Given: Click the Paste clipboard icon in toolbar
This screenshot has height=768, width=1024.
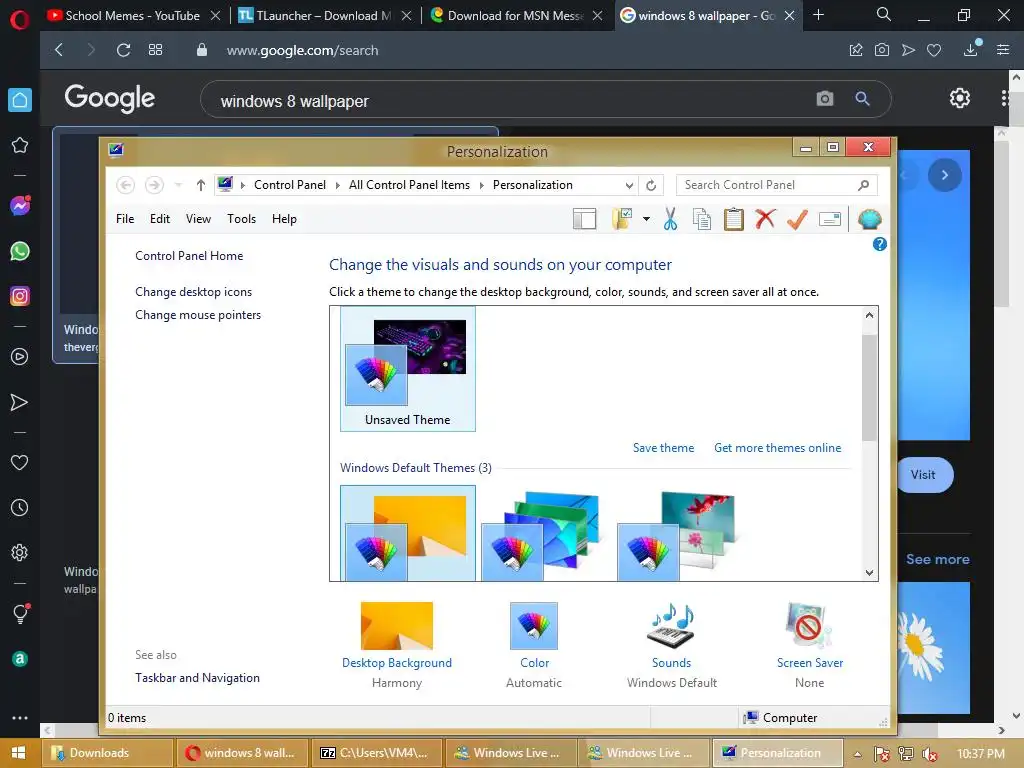Looking at the screenshot, I should point(733,219).
